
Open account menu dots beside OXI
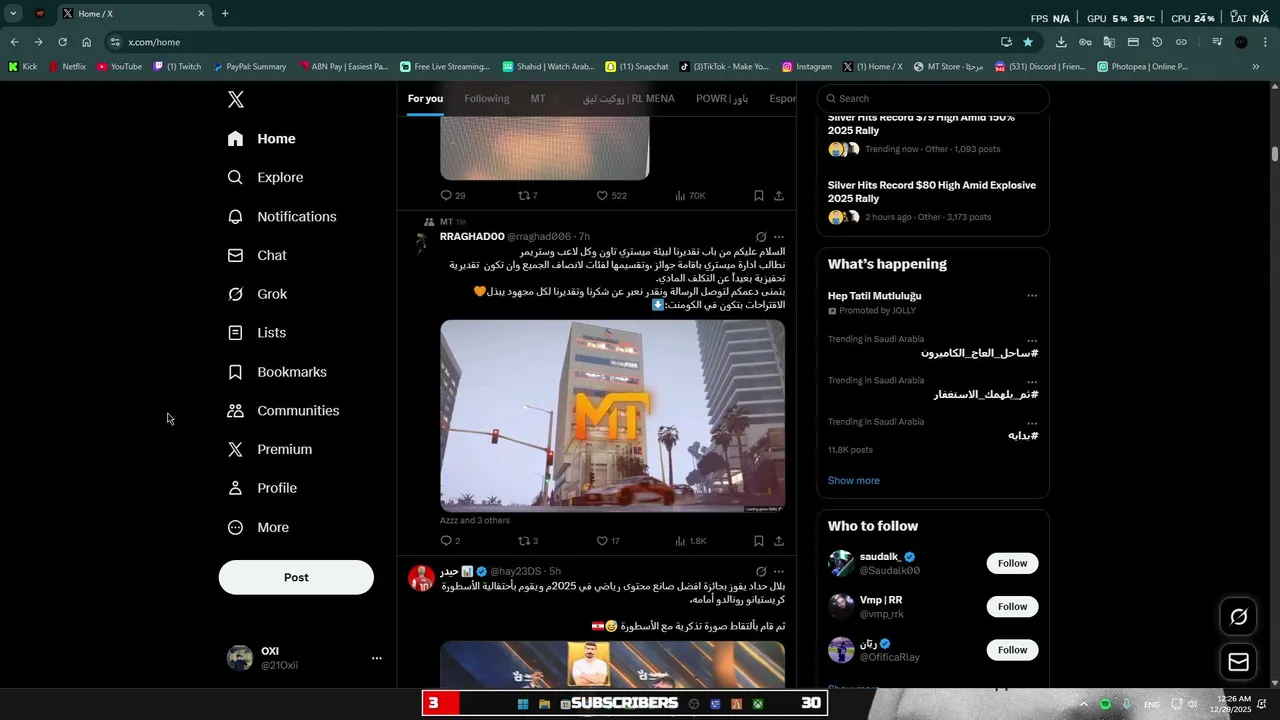(377, 658)
